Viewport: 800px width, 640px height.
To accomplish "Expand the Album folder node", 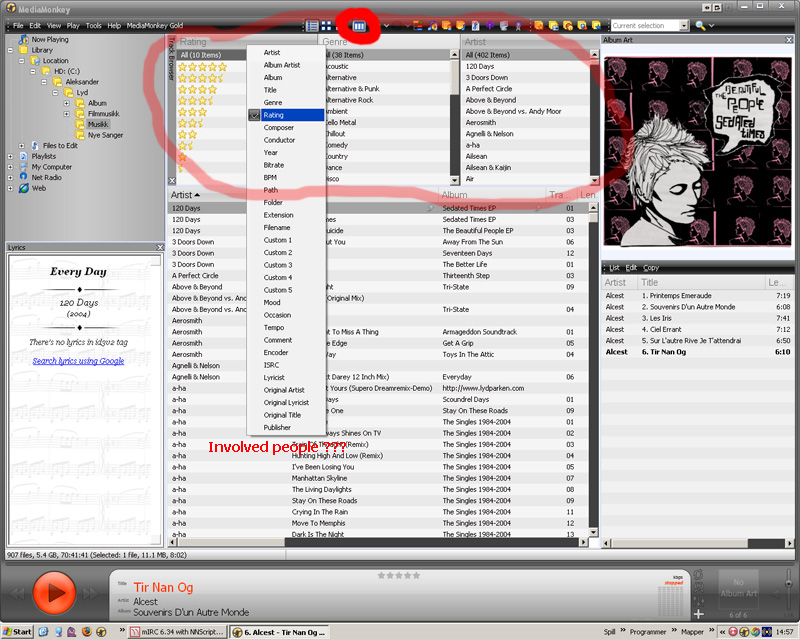I will (66, 103).
